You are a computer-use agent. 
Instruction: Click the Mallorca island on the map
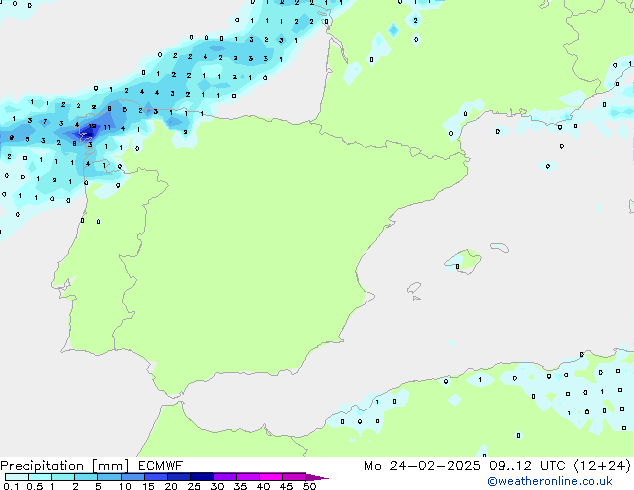(463, 261)
